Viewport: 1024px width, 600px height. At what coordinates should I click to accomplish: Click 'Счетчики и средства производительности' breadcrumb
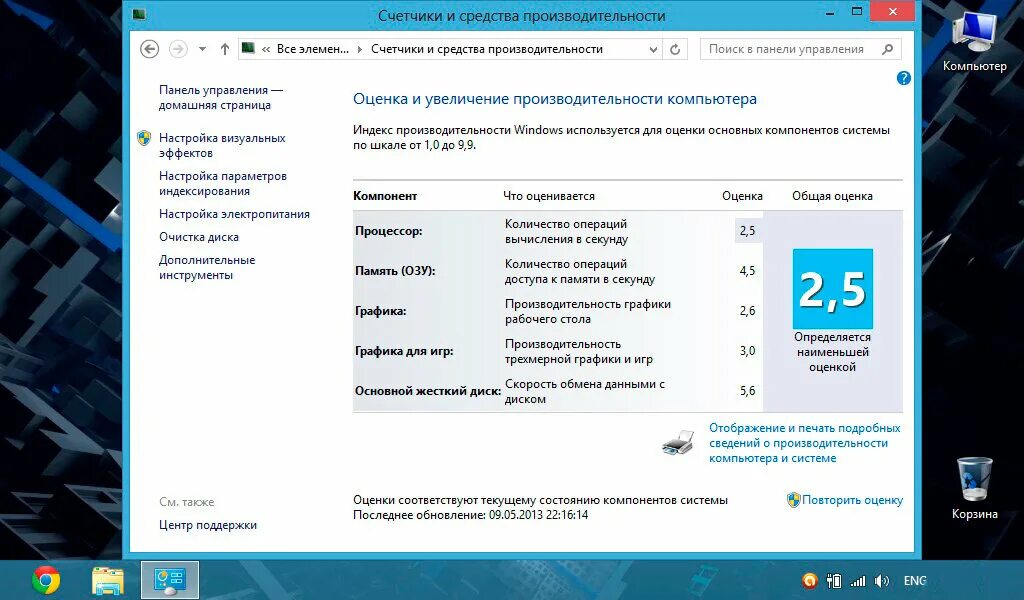[x=487, y=49]
